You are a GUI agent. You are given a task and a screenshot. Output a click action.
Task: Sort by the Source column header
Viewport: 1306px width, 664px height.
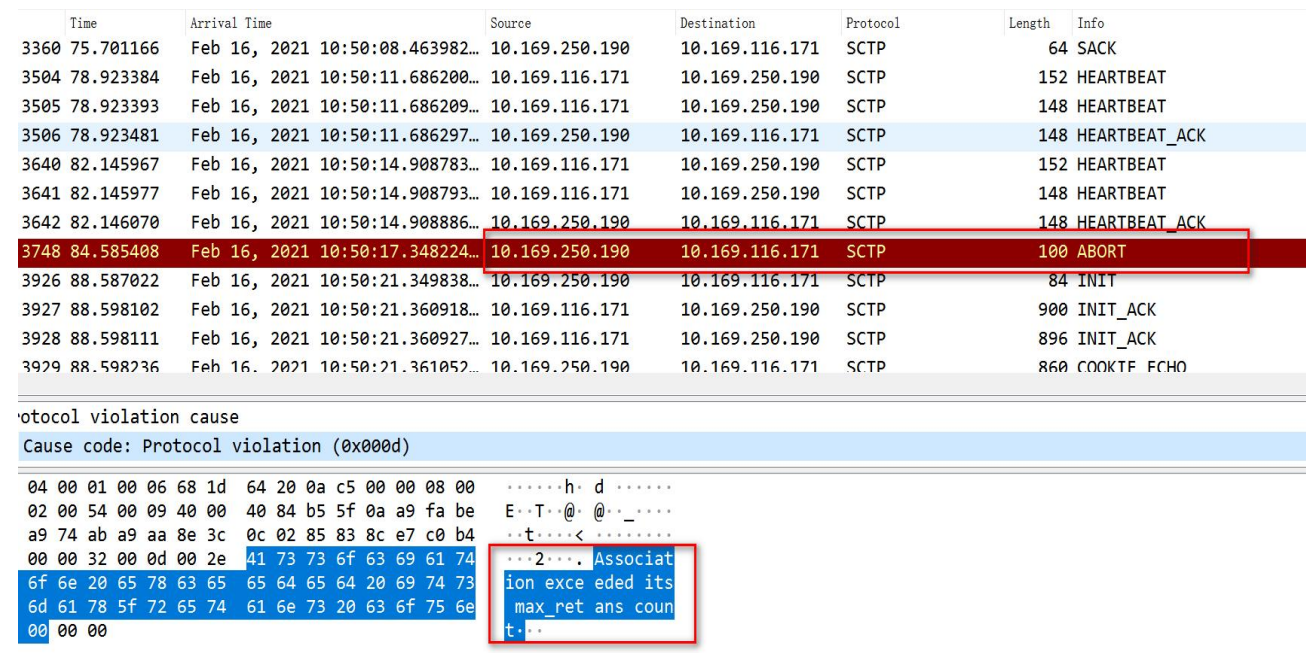[x=510, y=23]
